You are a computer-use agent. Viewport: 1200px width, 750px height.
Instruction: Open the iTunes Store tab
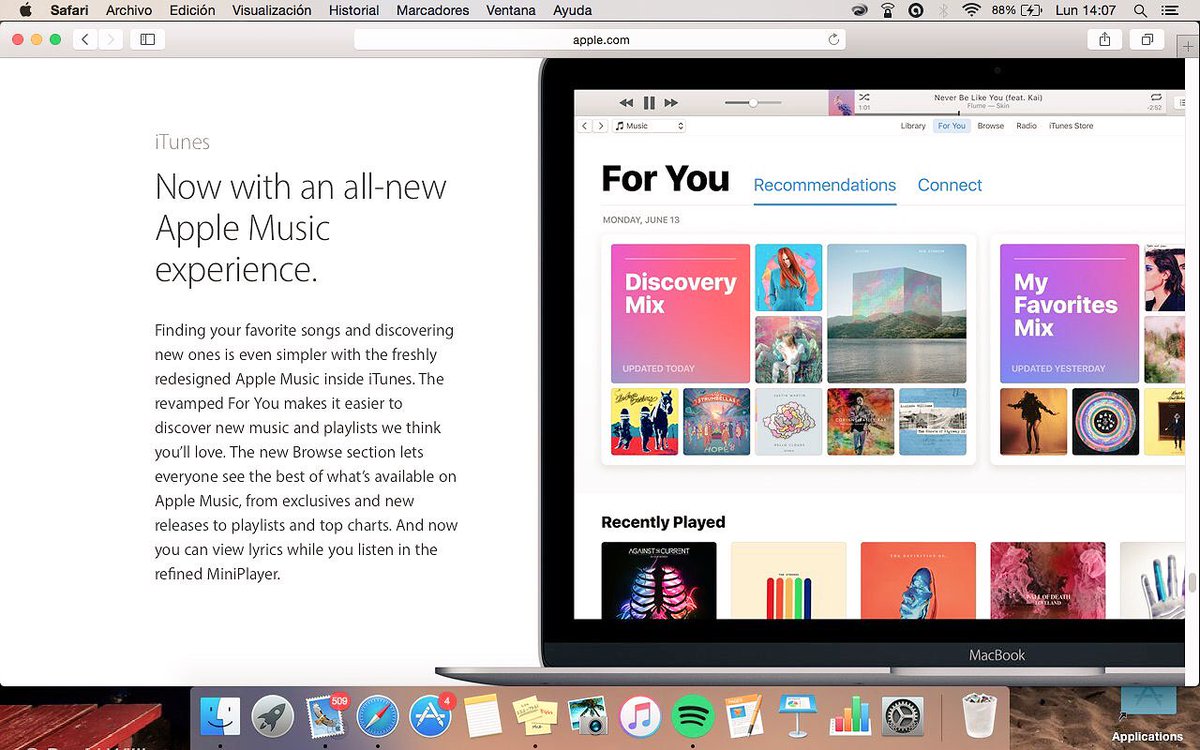(1071, 126)
